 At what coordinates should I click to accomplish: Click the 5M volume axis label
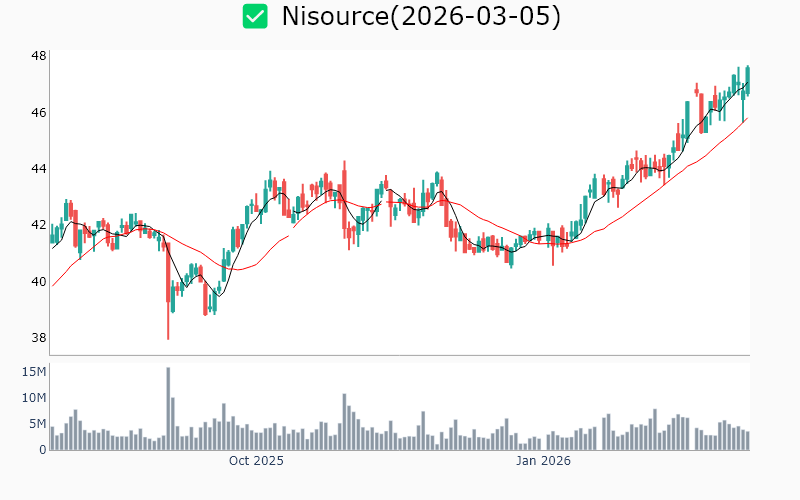38,424
